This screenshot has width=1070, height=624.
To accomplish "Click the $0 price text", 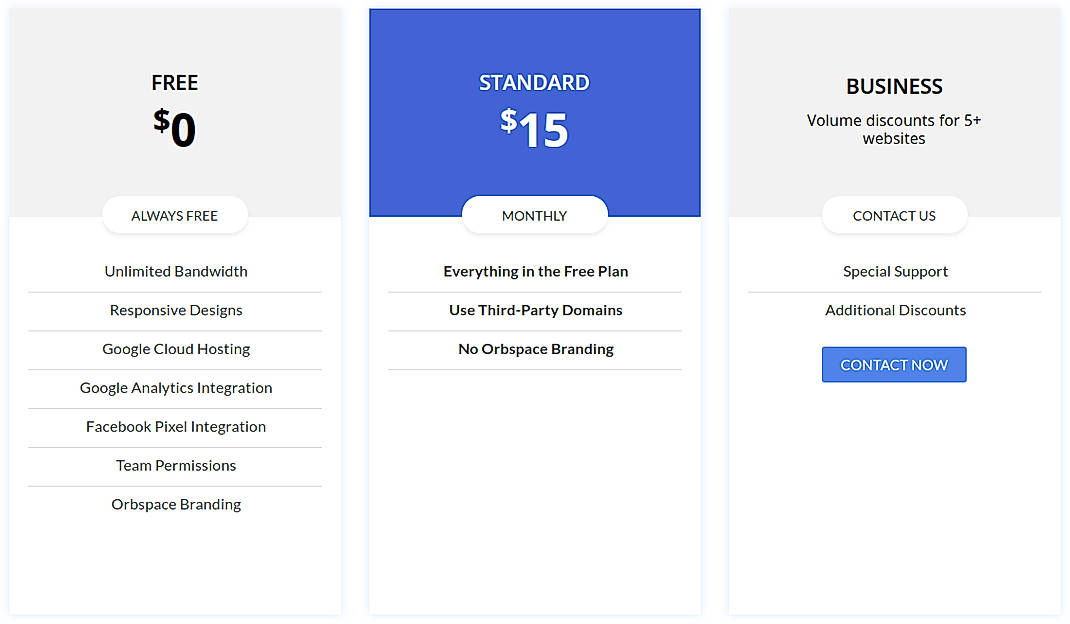I will point(175,129).
